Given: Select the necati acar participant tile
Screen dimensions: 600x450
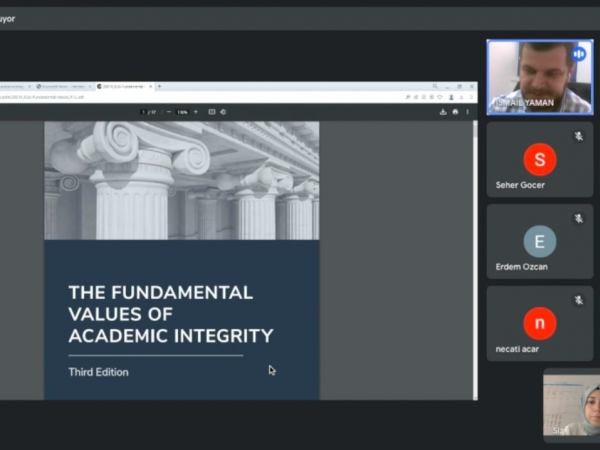Looking at the screenshot, I should click(x=540, y=324).
